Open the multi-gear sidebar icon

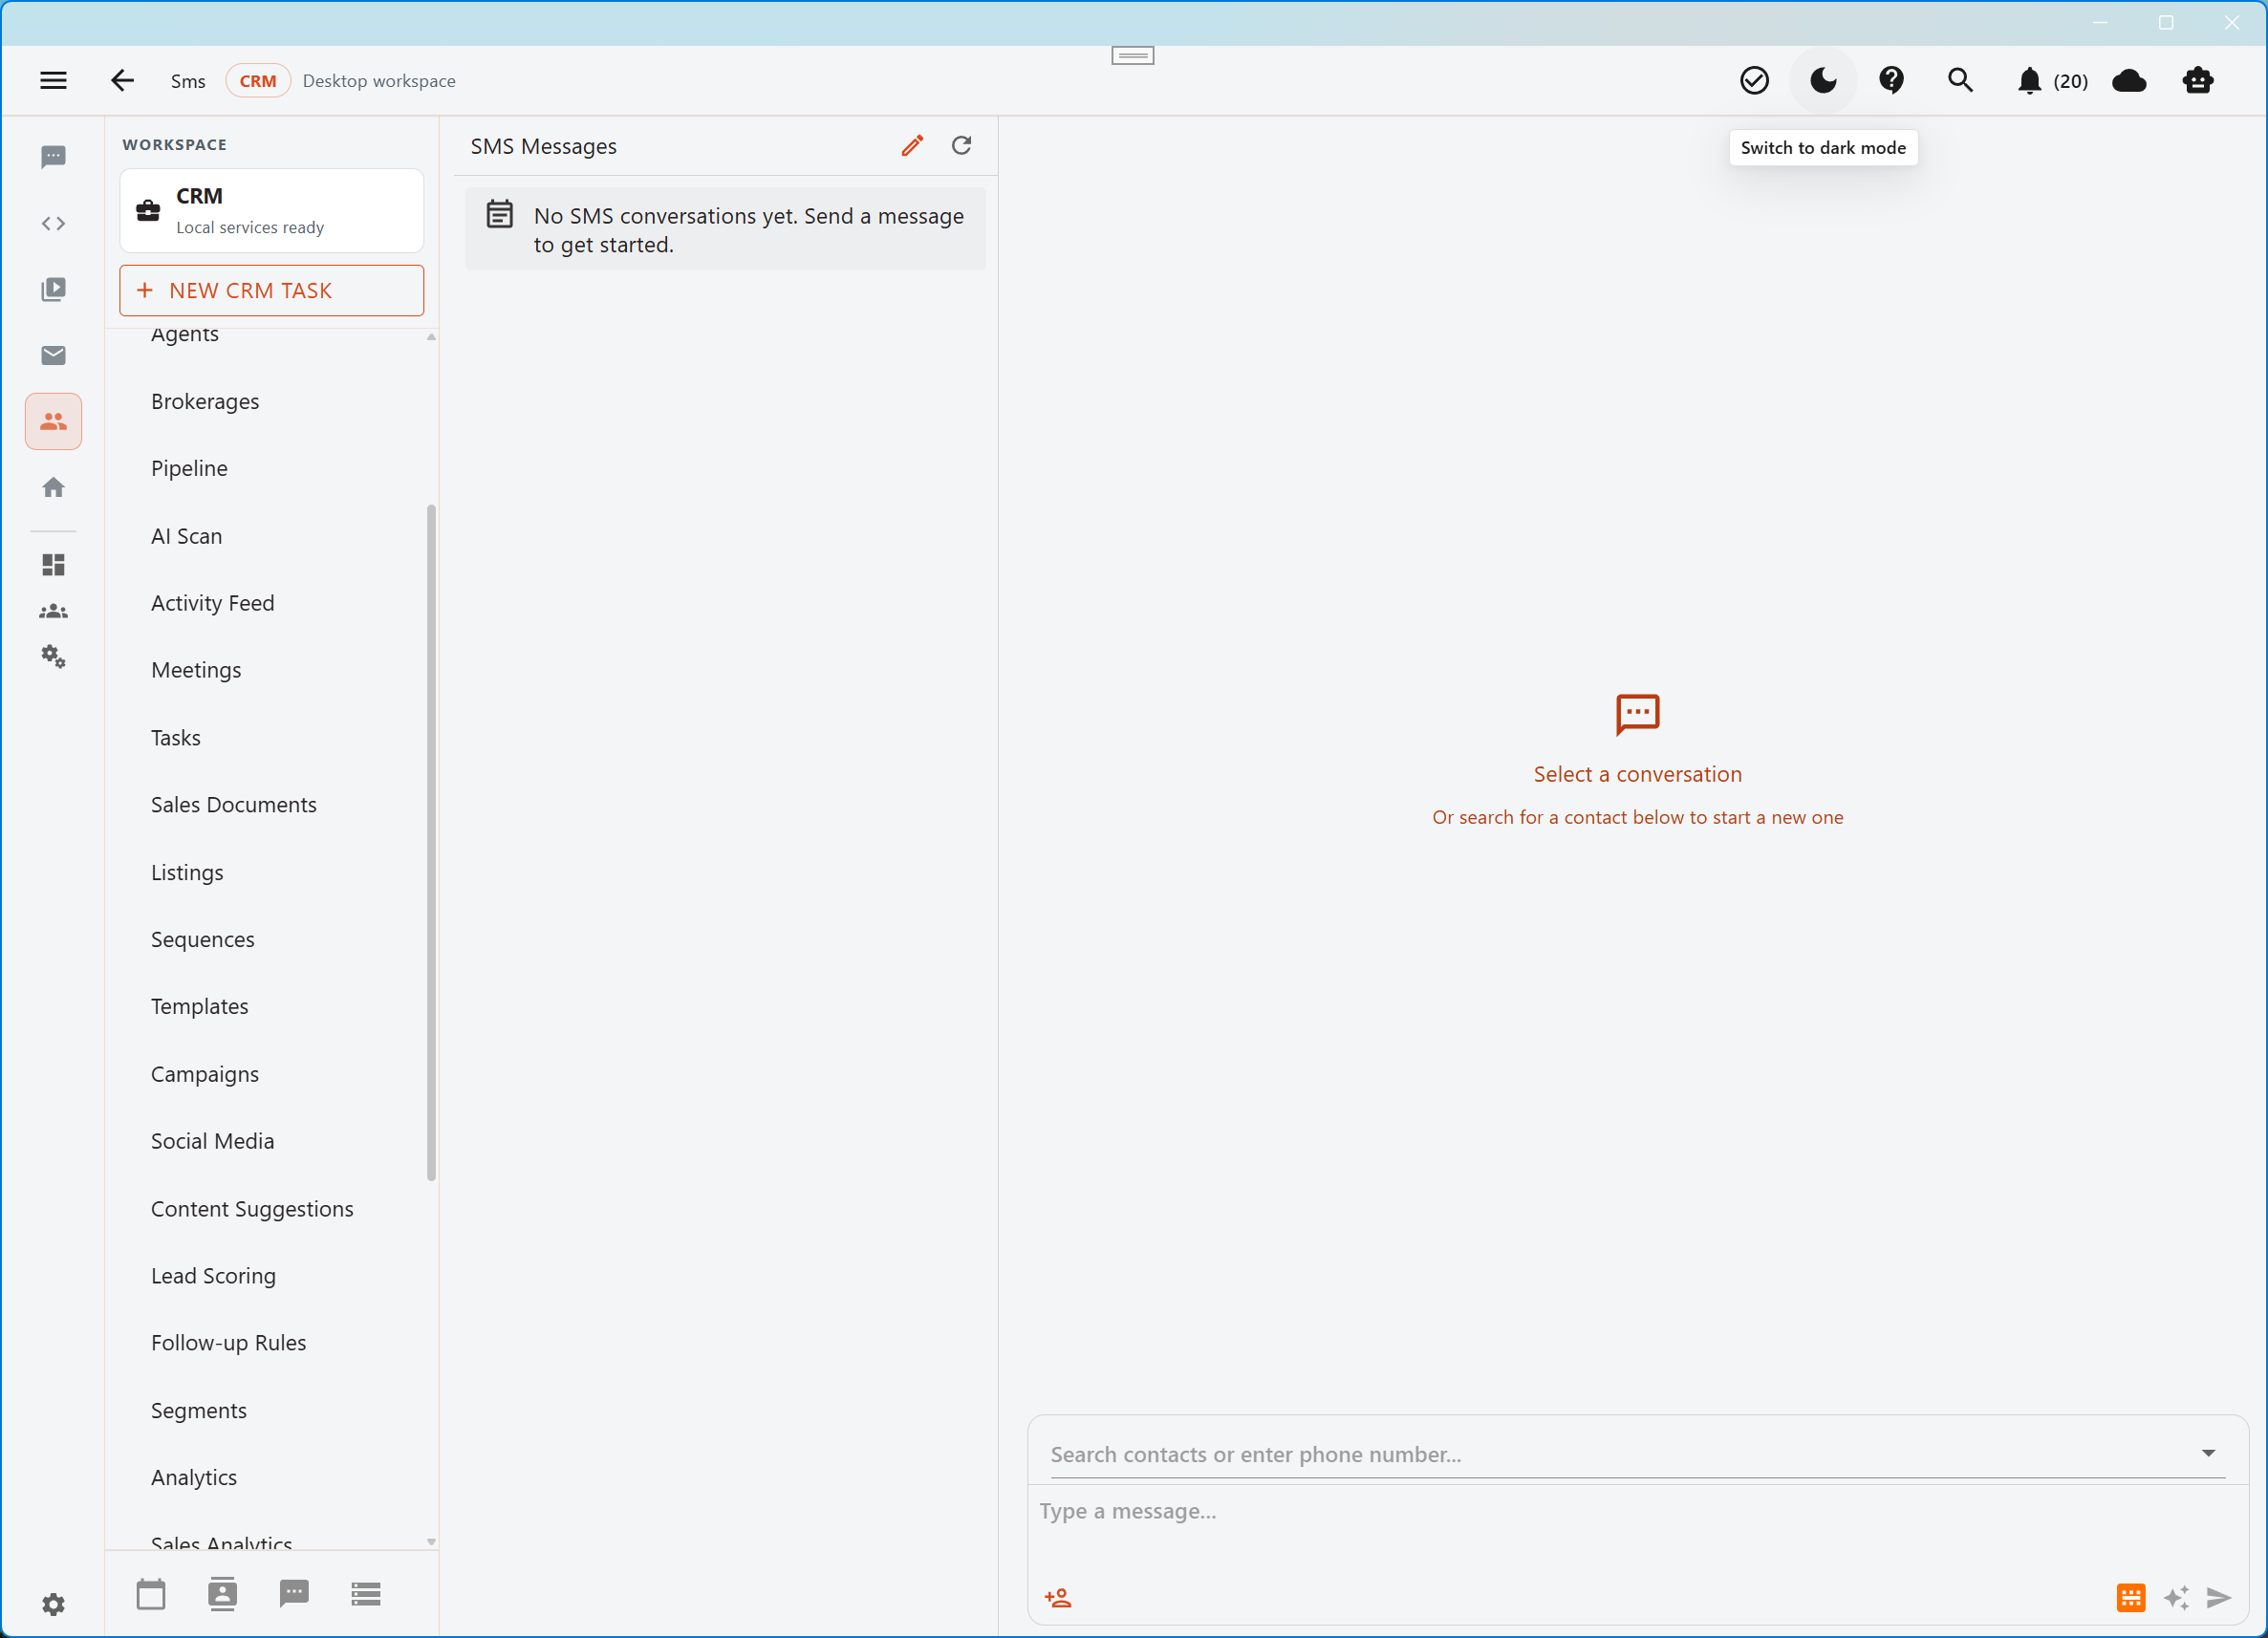[53, 656]
